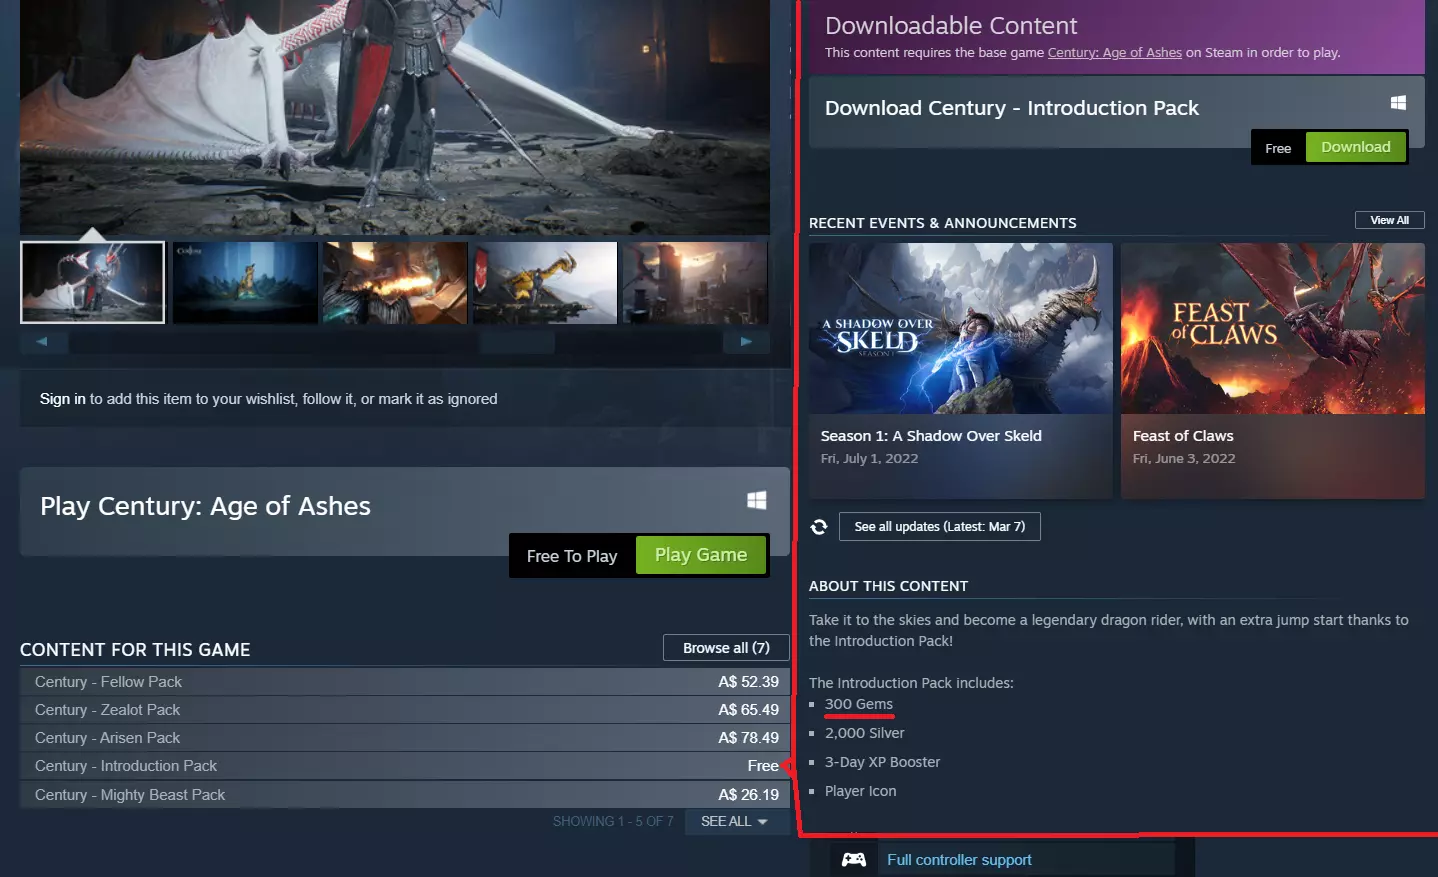The width and height of the screenshot is (1438, 877).
Task: Click Windows icon beside Play Century title
Action: (x=757, y=500)
